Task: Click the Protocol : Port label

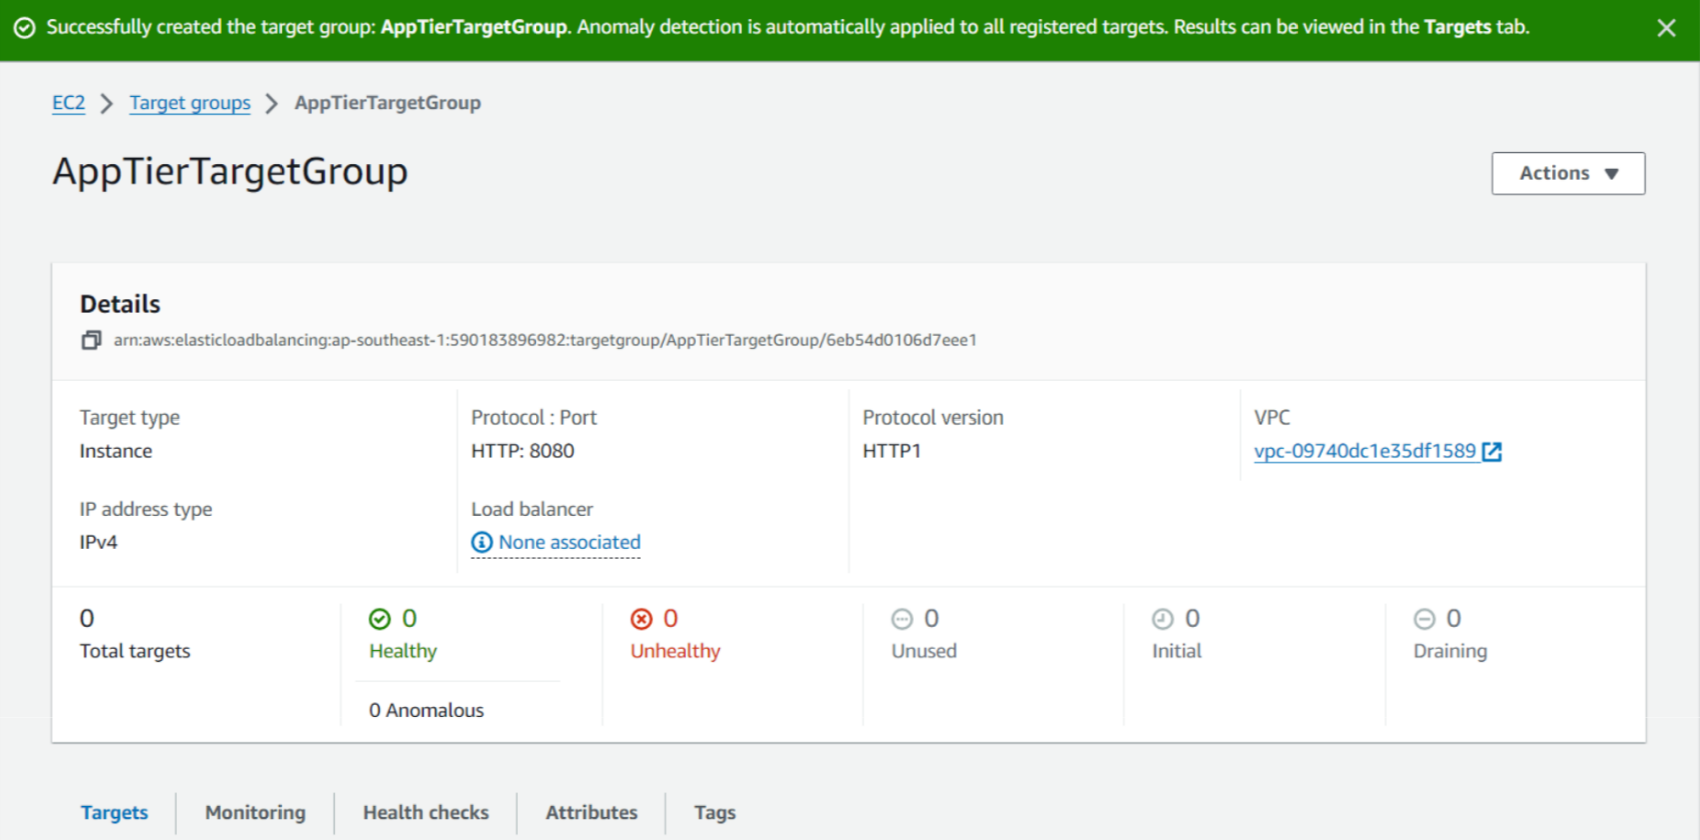Action: (x=534, y=418)
